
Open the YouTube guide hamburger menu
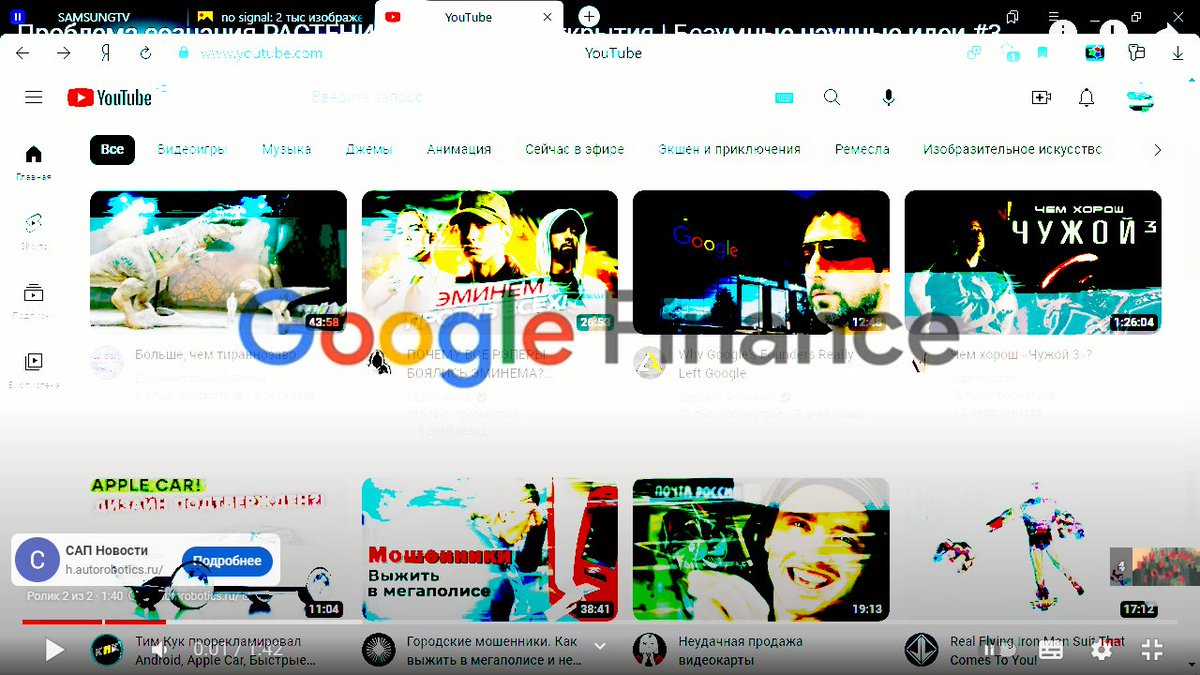(34, 97)
